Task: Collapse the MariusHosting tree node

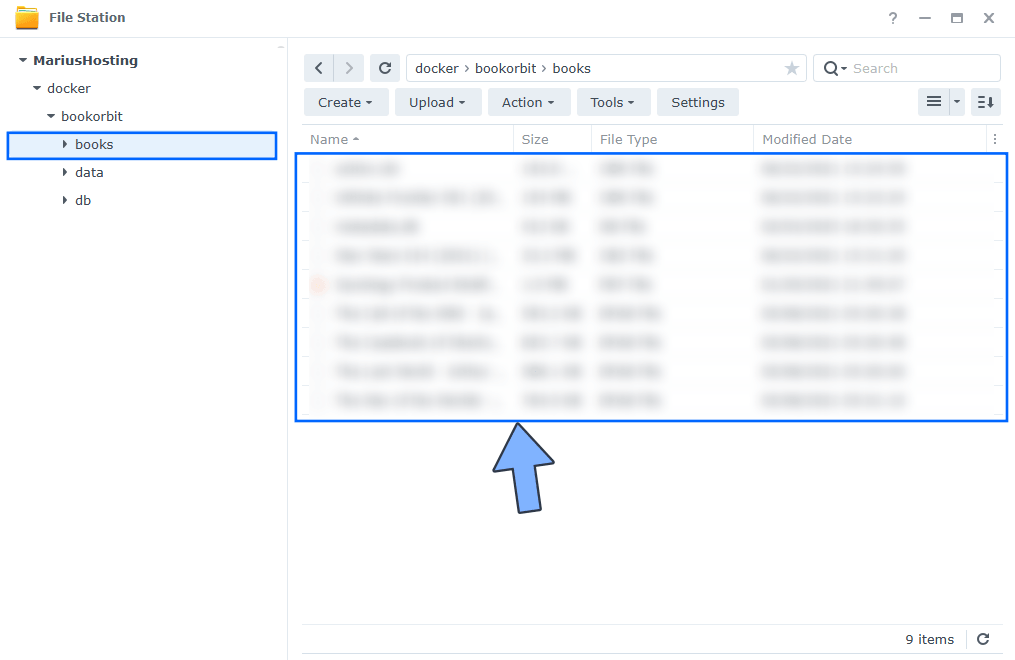Action: [23, 60]
